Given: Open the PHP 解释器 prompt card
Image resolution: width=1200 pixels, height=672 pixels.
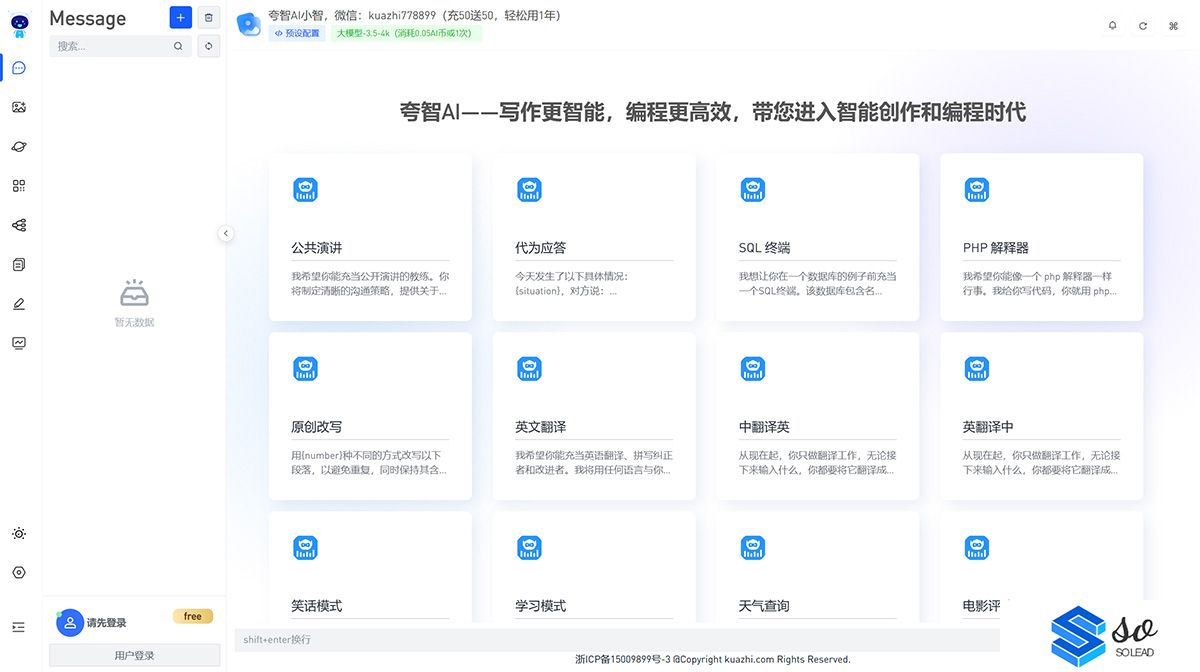Looking at the screenshot, I should [x=1041, y=237].
